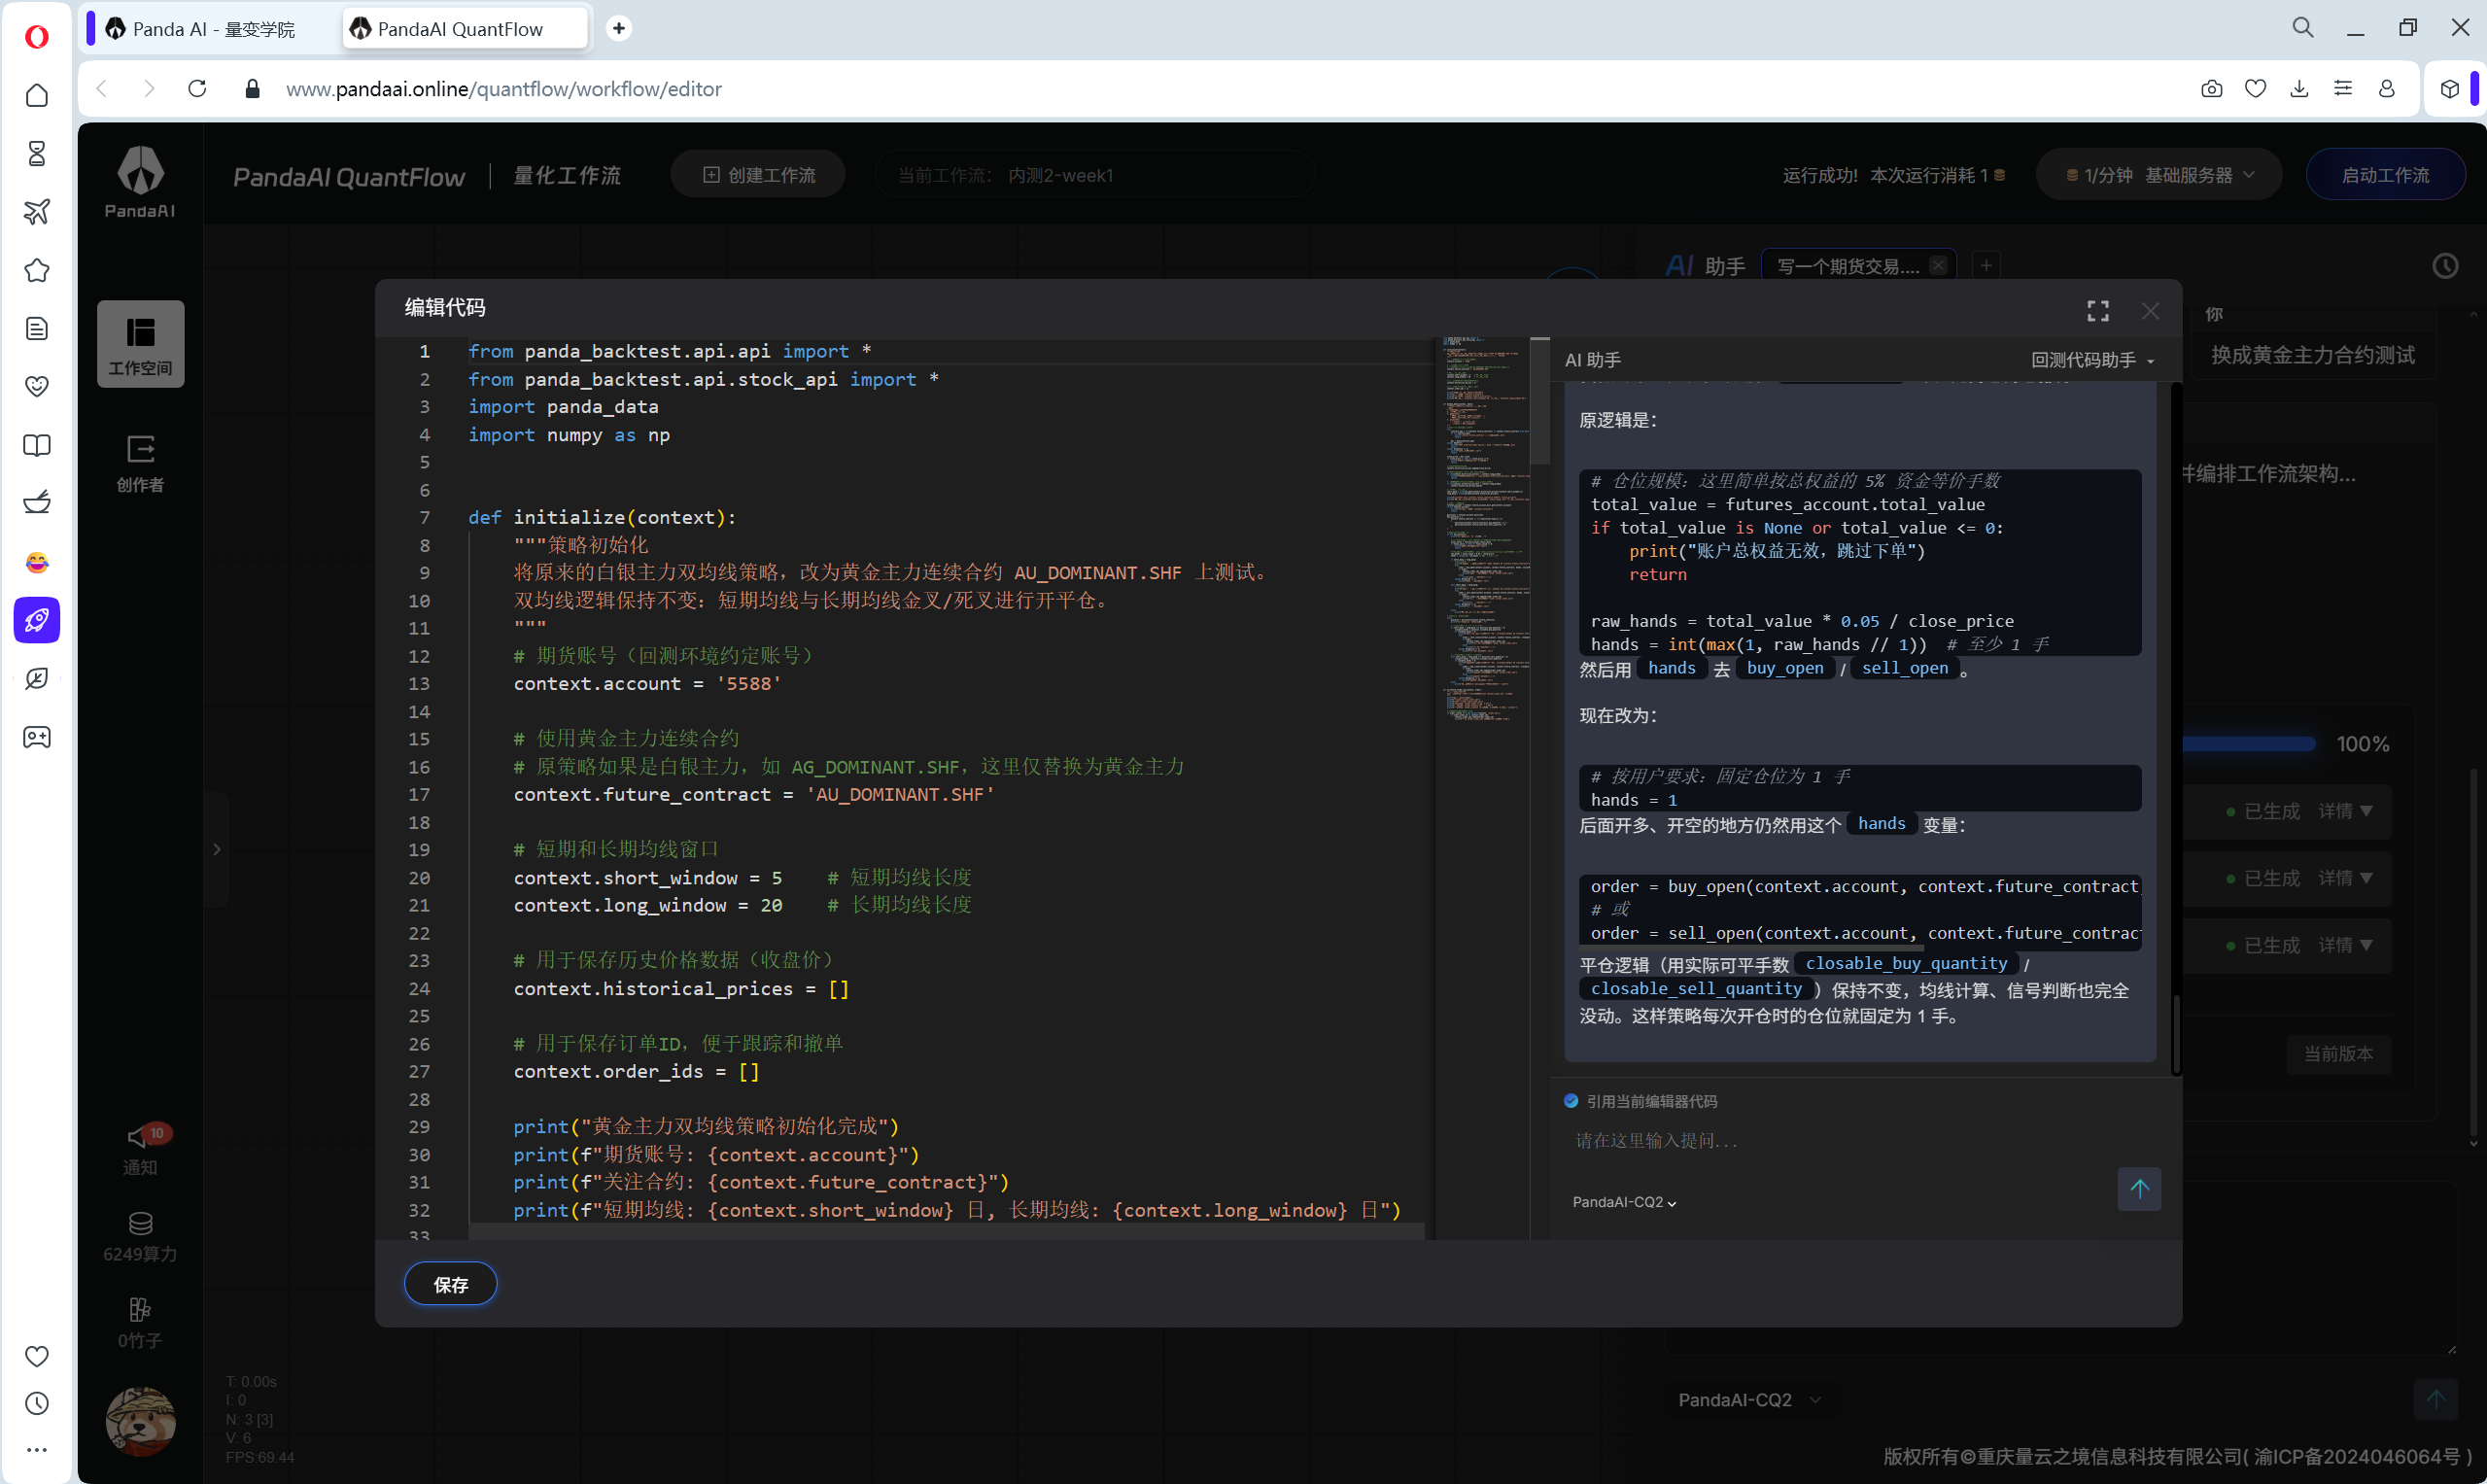Toggle fullscreen for the code editor dialog
This screenshot has width=2487, height=1484.
[x=2098, y=311]
